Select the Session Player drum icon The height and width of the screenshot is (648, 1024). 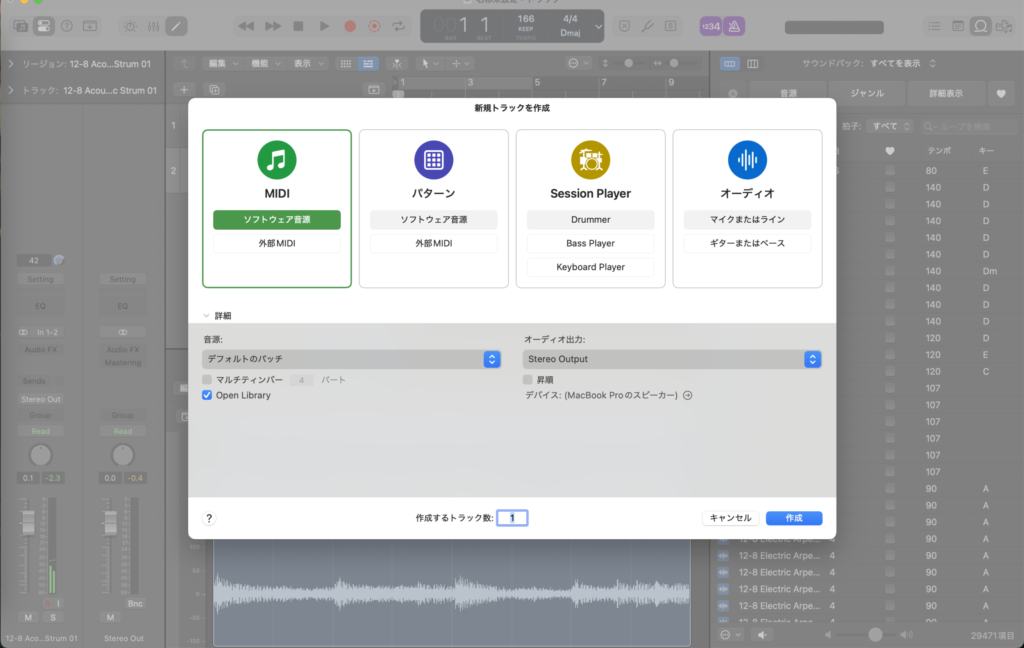coord(590,160)
